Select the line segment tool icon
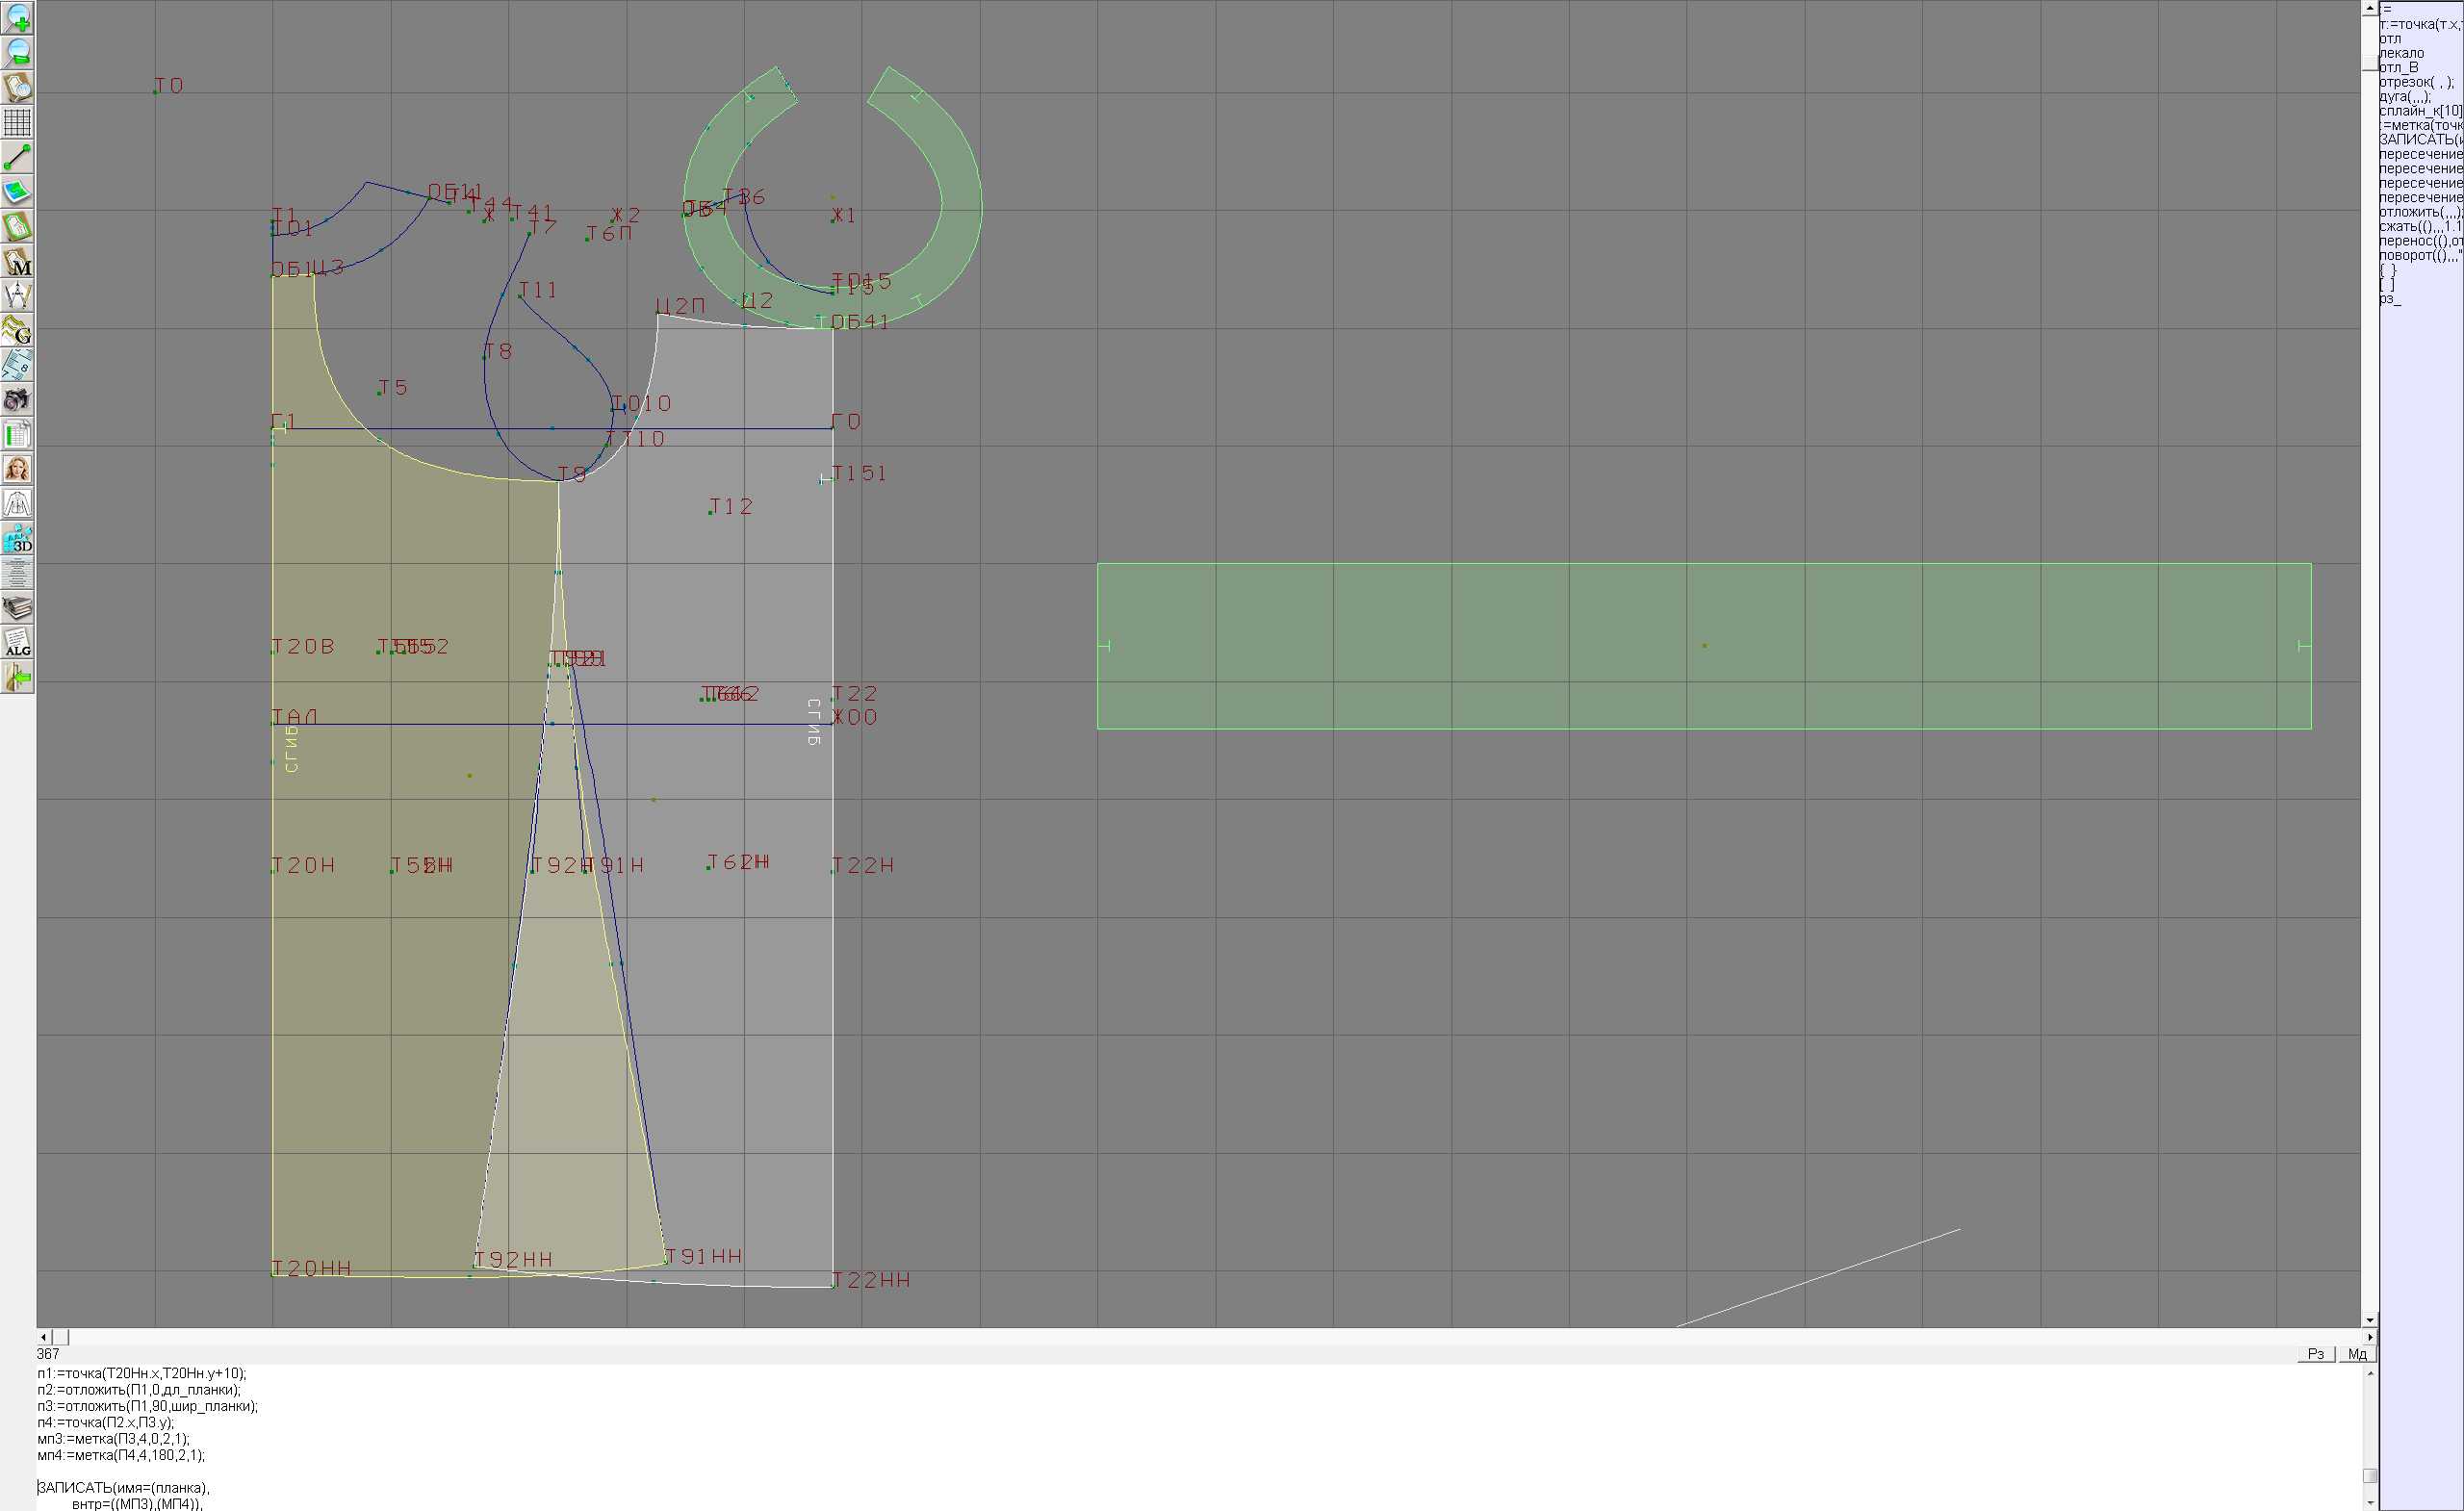 (x=17, y=157)
